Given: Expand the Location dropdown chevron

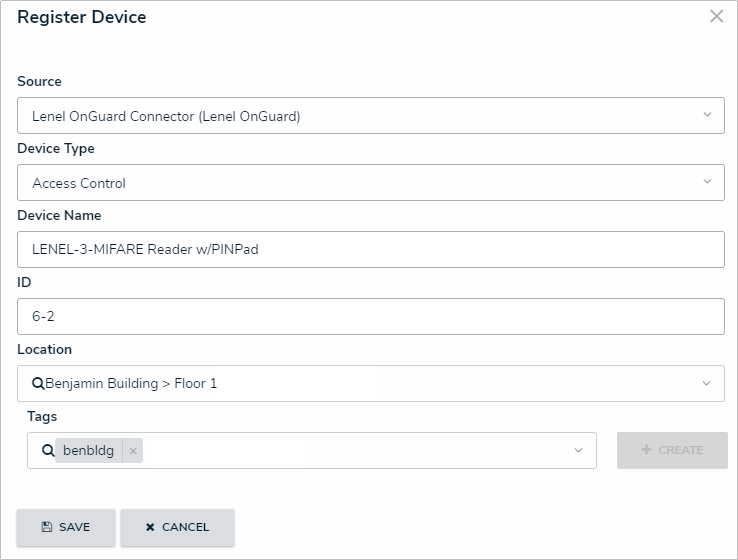Looking at the screenshot, I should coord(707,383).
